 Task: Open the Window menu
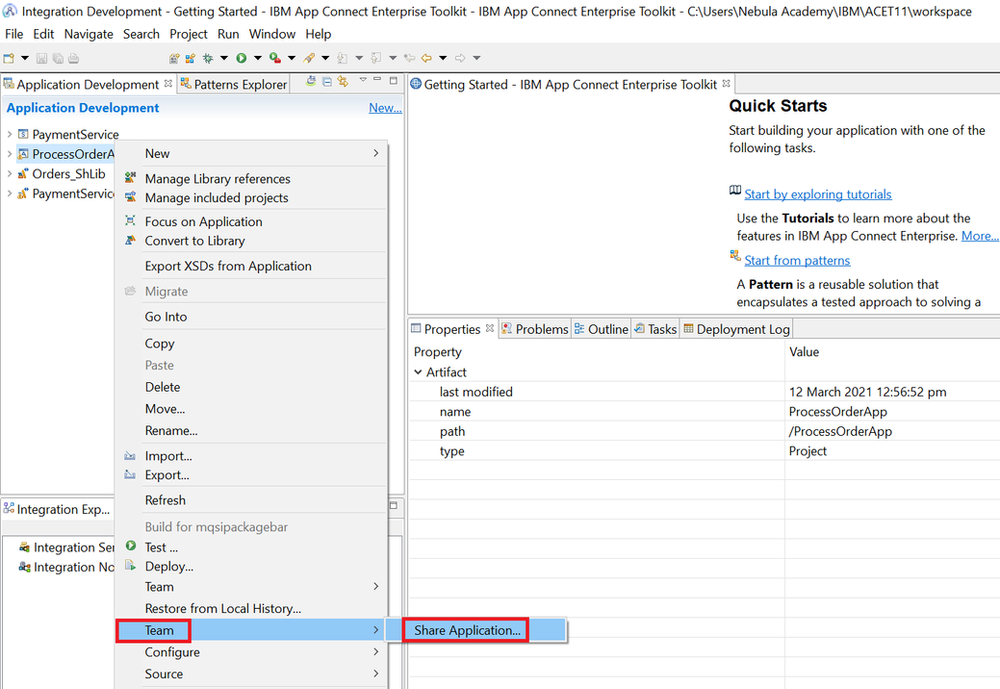click(x=272, y=33)
